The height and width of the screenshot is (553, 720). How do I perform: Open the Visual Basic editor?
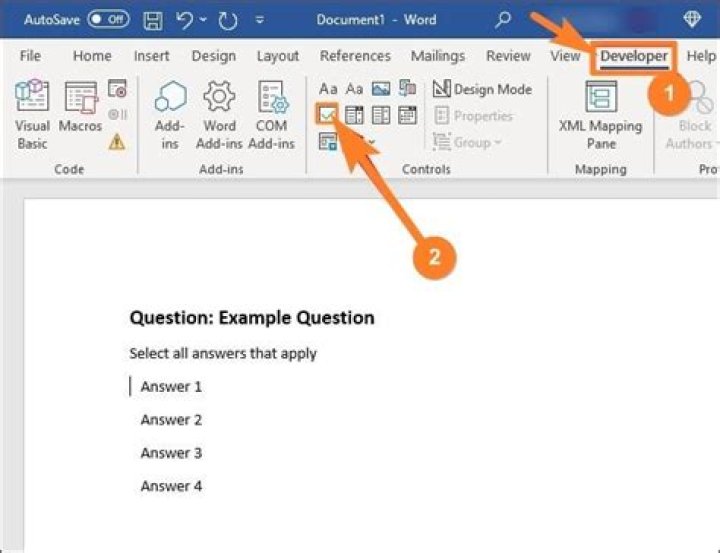click(x=32, y=115)
